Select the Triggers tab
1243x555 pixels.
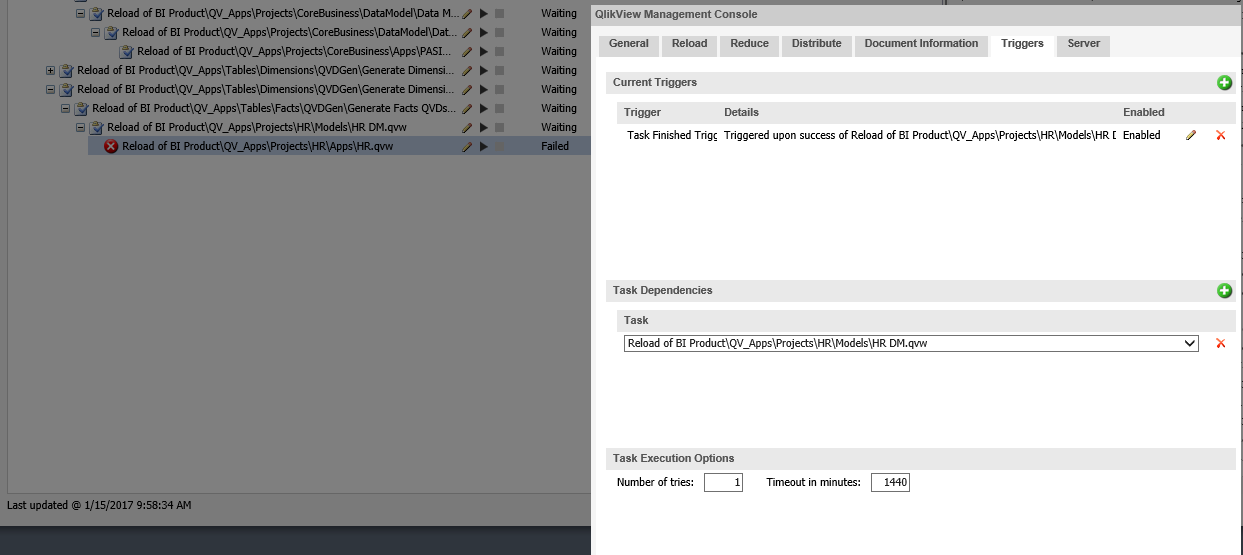click(1022, 44)
